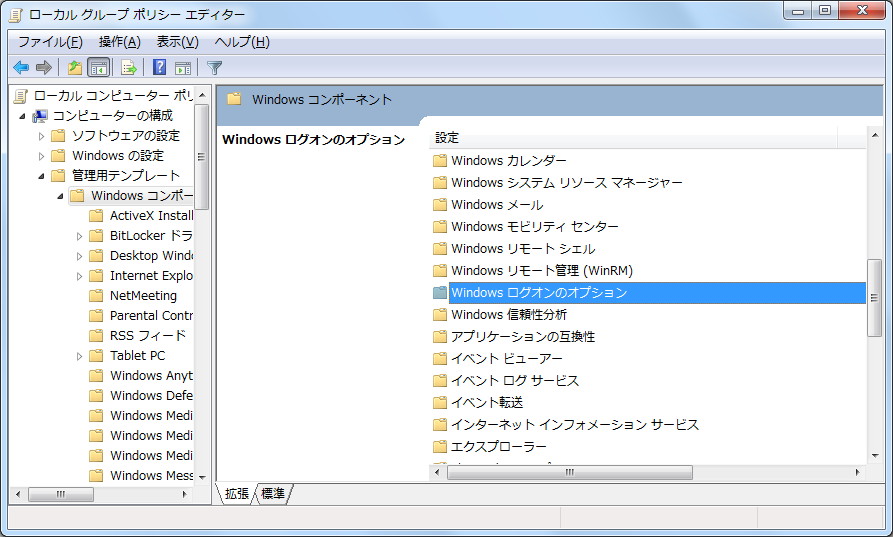Select Windows Anytime in the tree
Viewport: 893px width, 537px height.
coord(151,375)
